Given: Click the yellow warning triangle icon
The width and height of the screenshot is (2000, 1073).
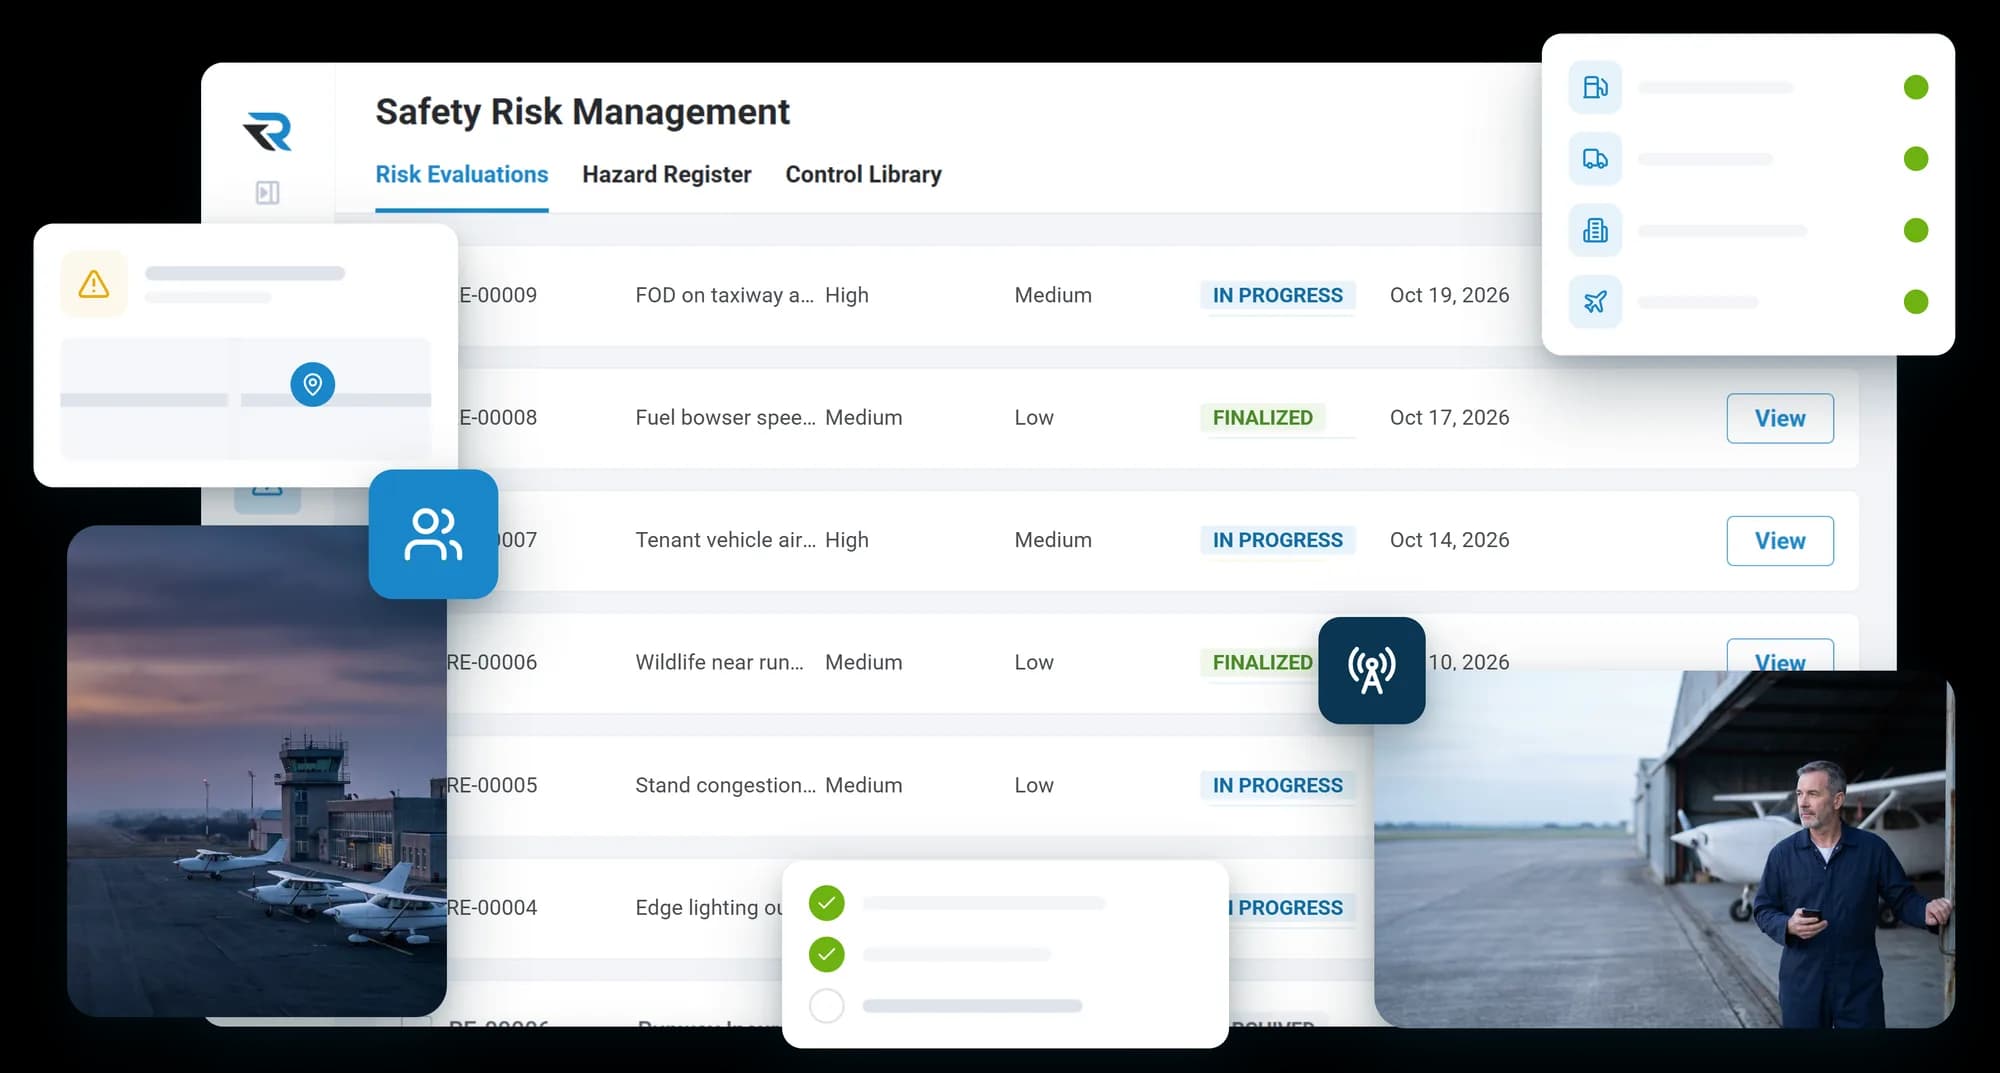Looking at the screenshot, I should (x=94, y=284).
